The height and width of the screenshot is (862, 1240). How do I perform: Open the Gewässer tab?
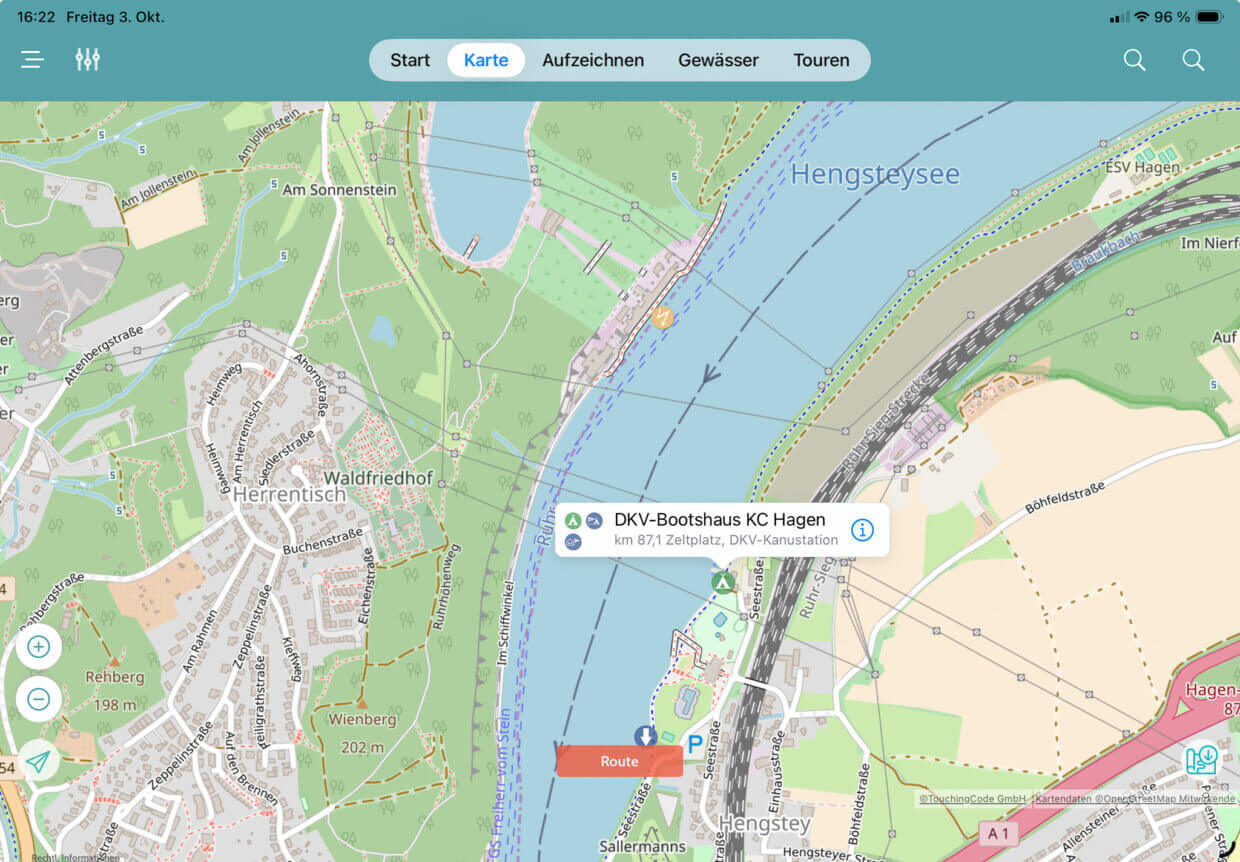[x=718, y=60]
